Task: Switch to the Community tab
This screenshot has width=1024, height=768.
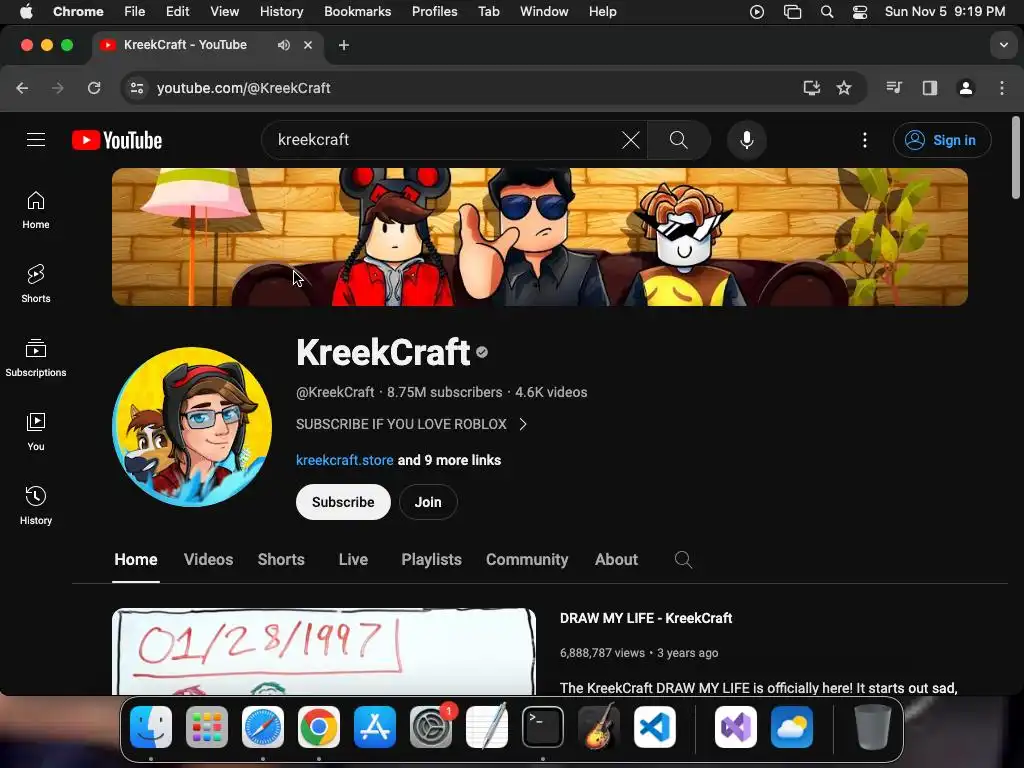Action: (x=527, y=560)
